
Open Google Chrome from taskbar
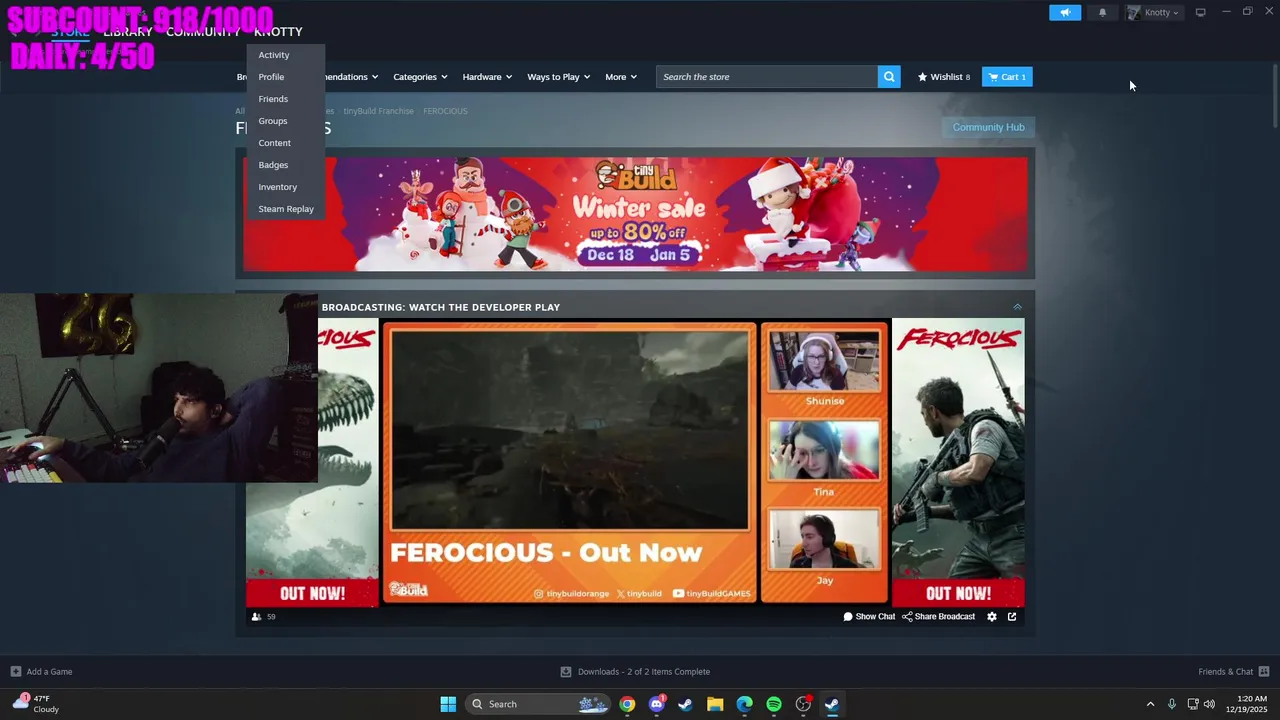[627, 704]
